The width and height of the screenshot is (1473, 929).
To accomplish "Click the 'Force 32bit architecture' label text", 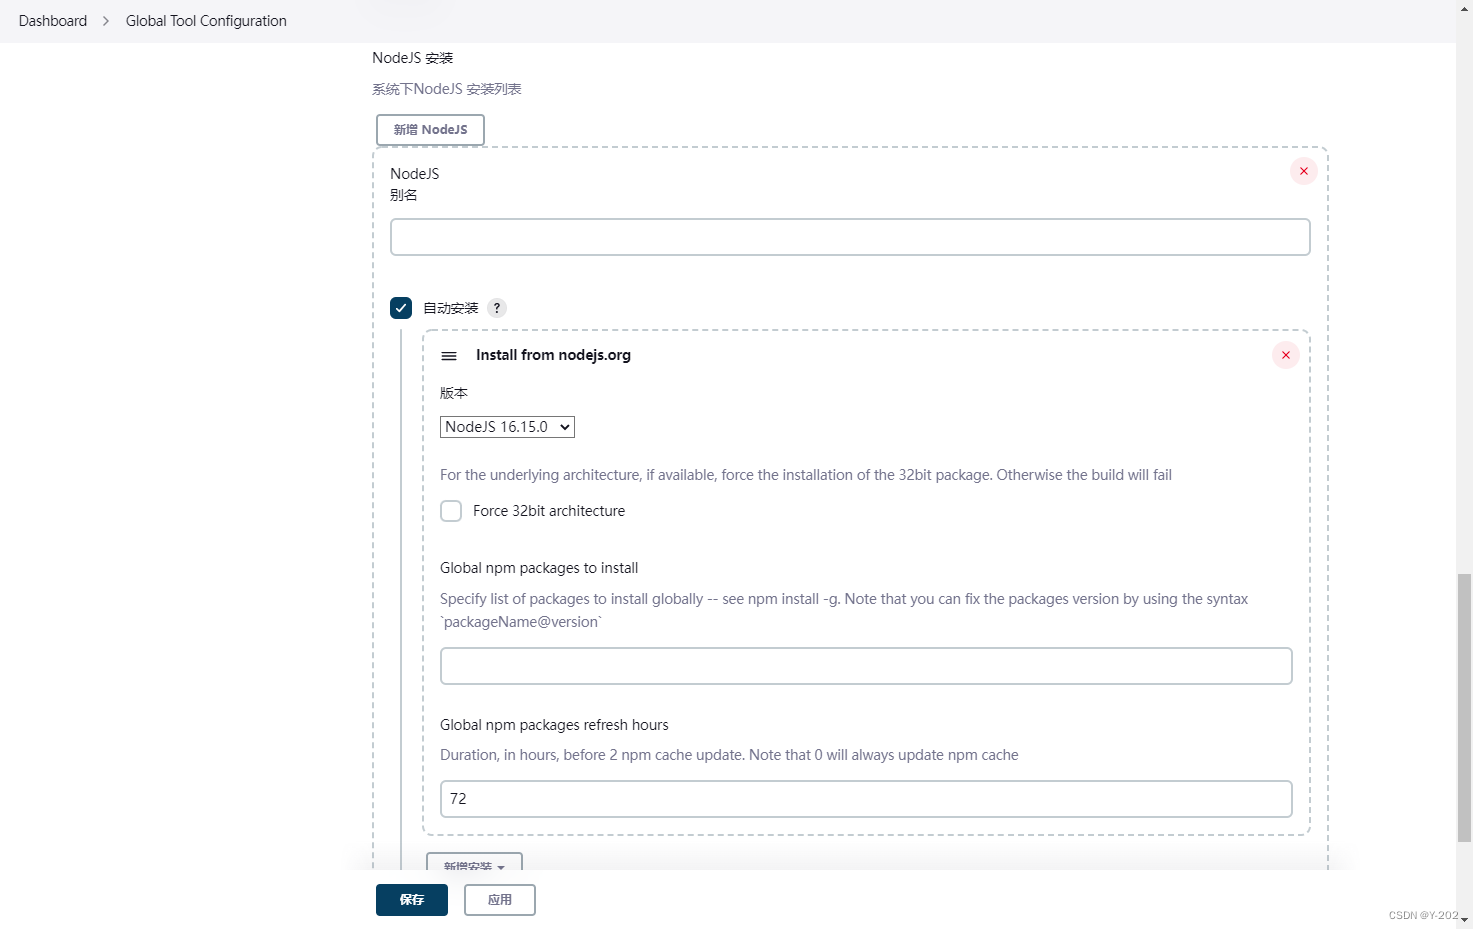I will tap(549, 511).
